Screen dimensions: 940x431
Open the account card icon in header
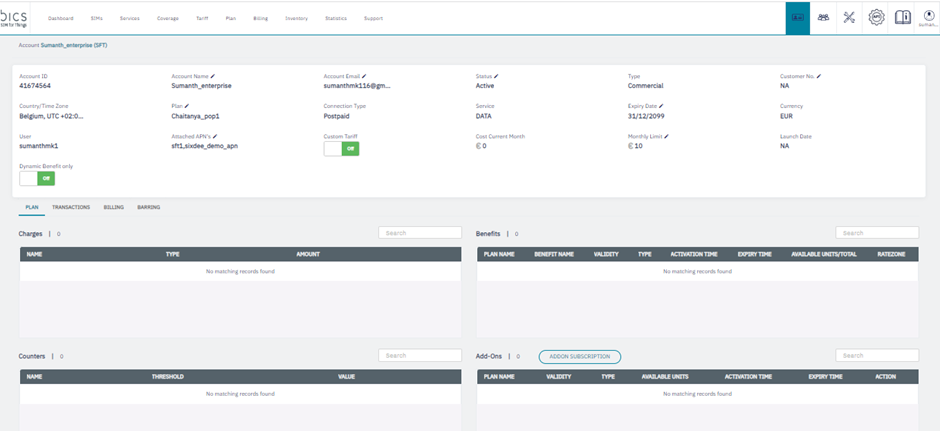coord(798,18)
